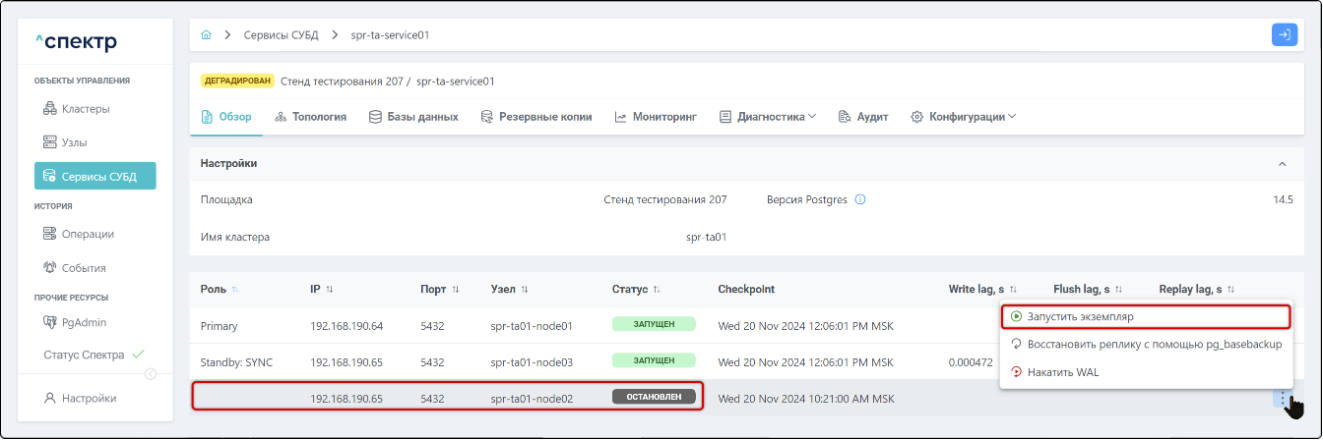This screenshot has width=1323, height=440.
Task: Sort table by Статус column
Action: pos(657,290)
